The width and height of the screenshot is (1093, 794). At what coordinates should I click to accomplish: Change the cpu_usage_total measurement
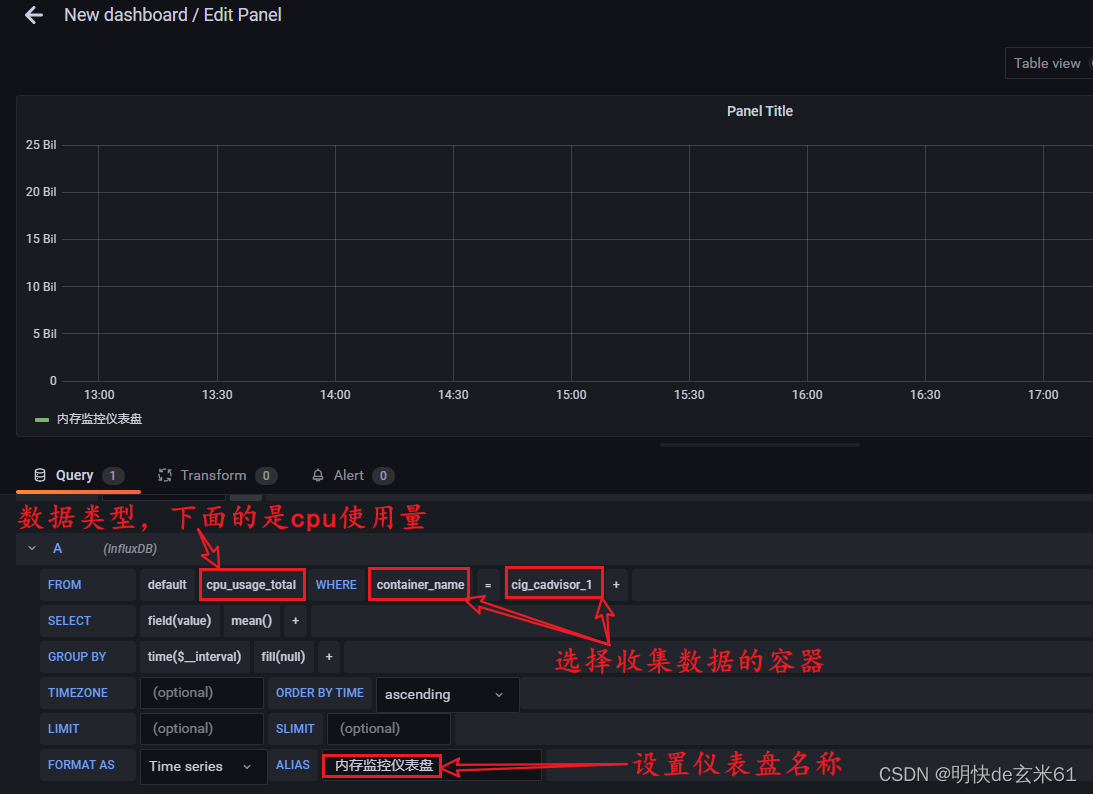point(252,585)
